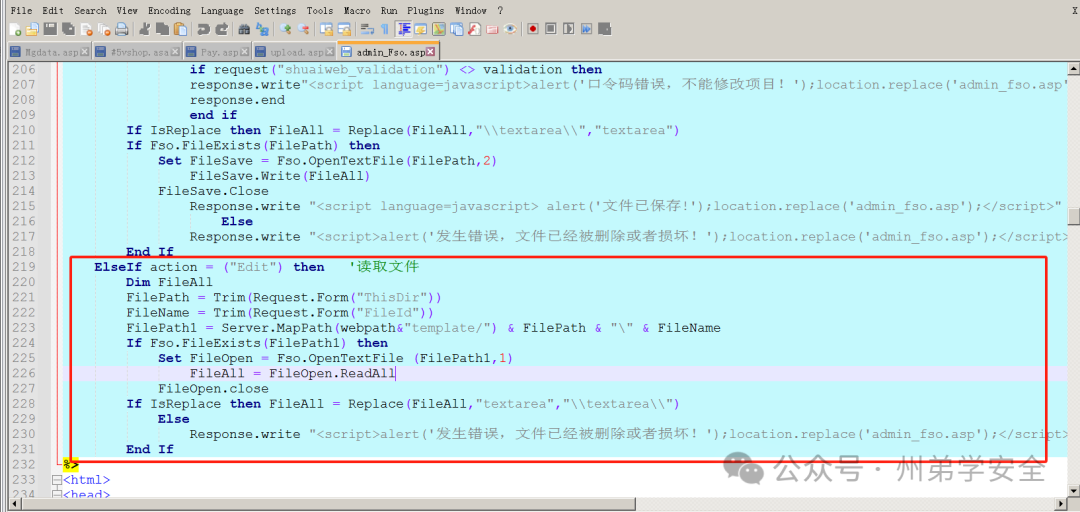This screenshot has width=1080, height=512.
Task: Switch to the upload.asp tab
Action: click(x=295, y=52)
